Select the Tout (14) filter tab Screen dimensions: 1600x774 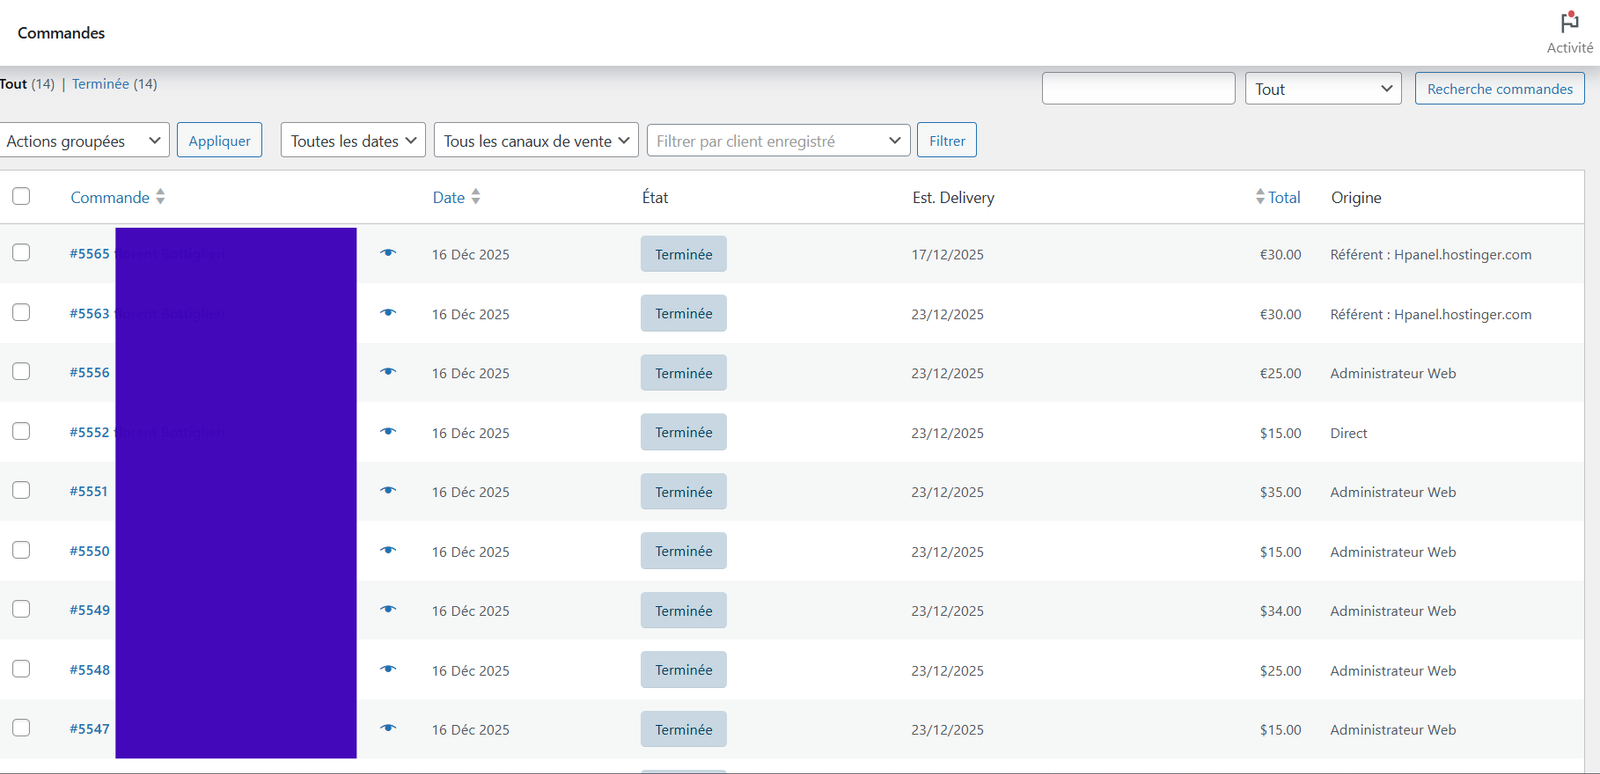(x=27, y=84)
